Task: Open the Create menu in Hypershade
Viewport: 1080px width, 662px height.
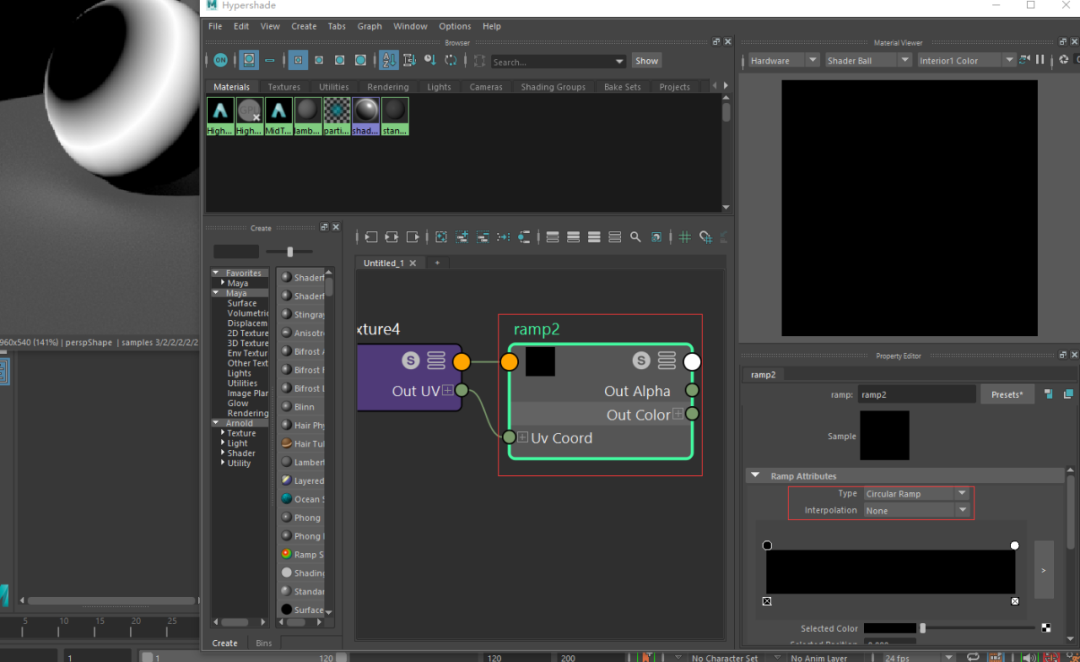Action: tap(304, 26)
